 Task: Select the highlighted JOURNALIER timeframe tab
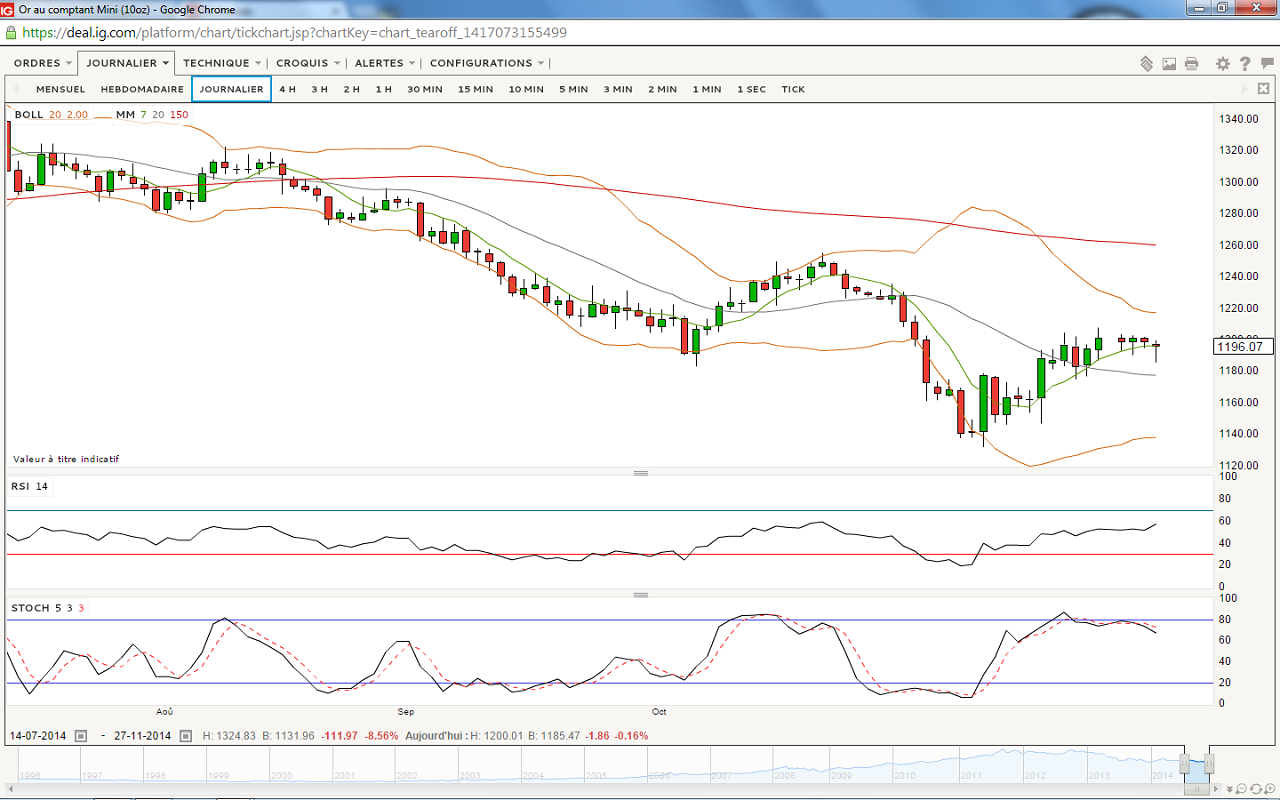pyautogui.click(x=231, y=89)
